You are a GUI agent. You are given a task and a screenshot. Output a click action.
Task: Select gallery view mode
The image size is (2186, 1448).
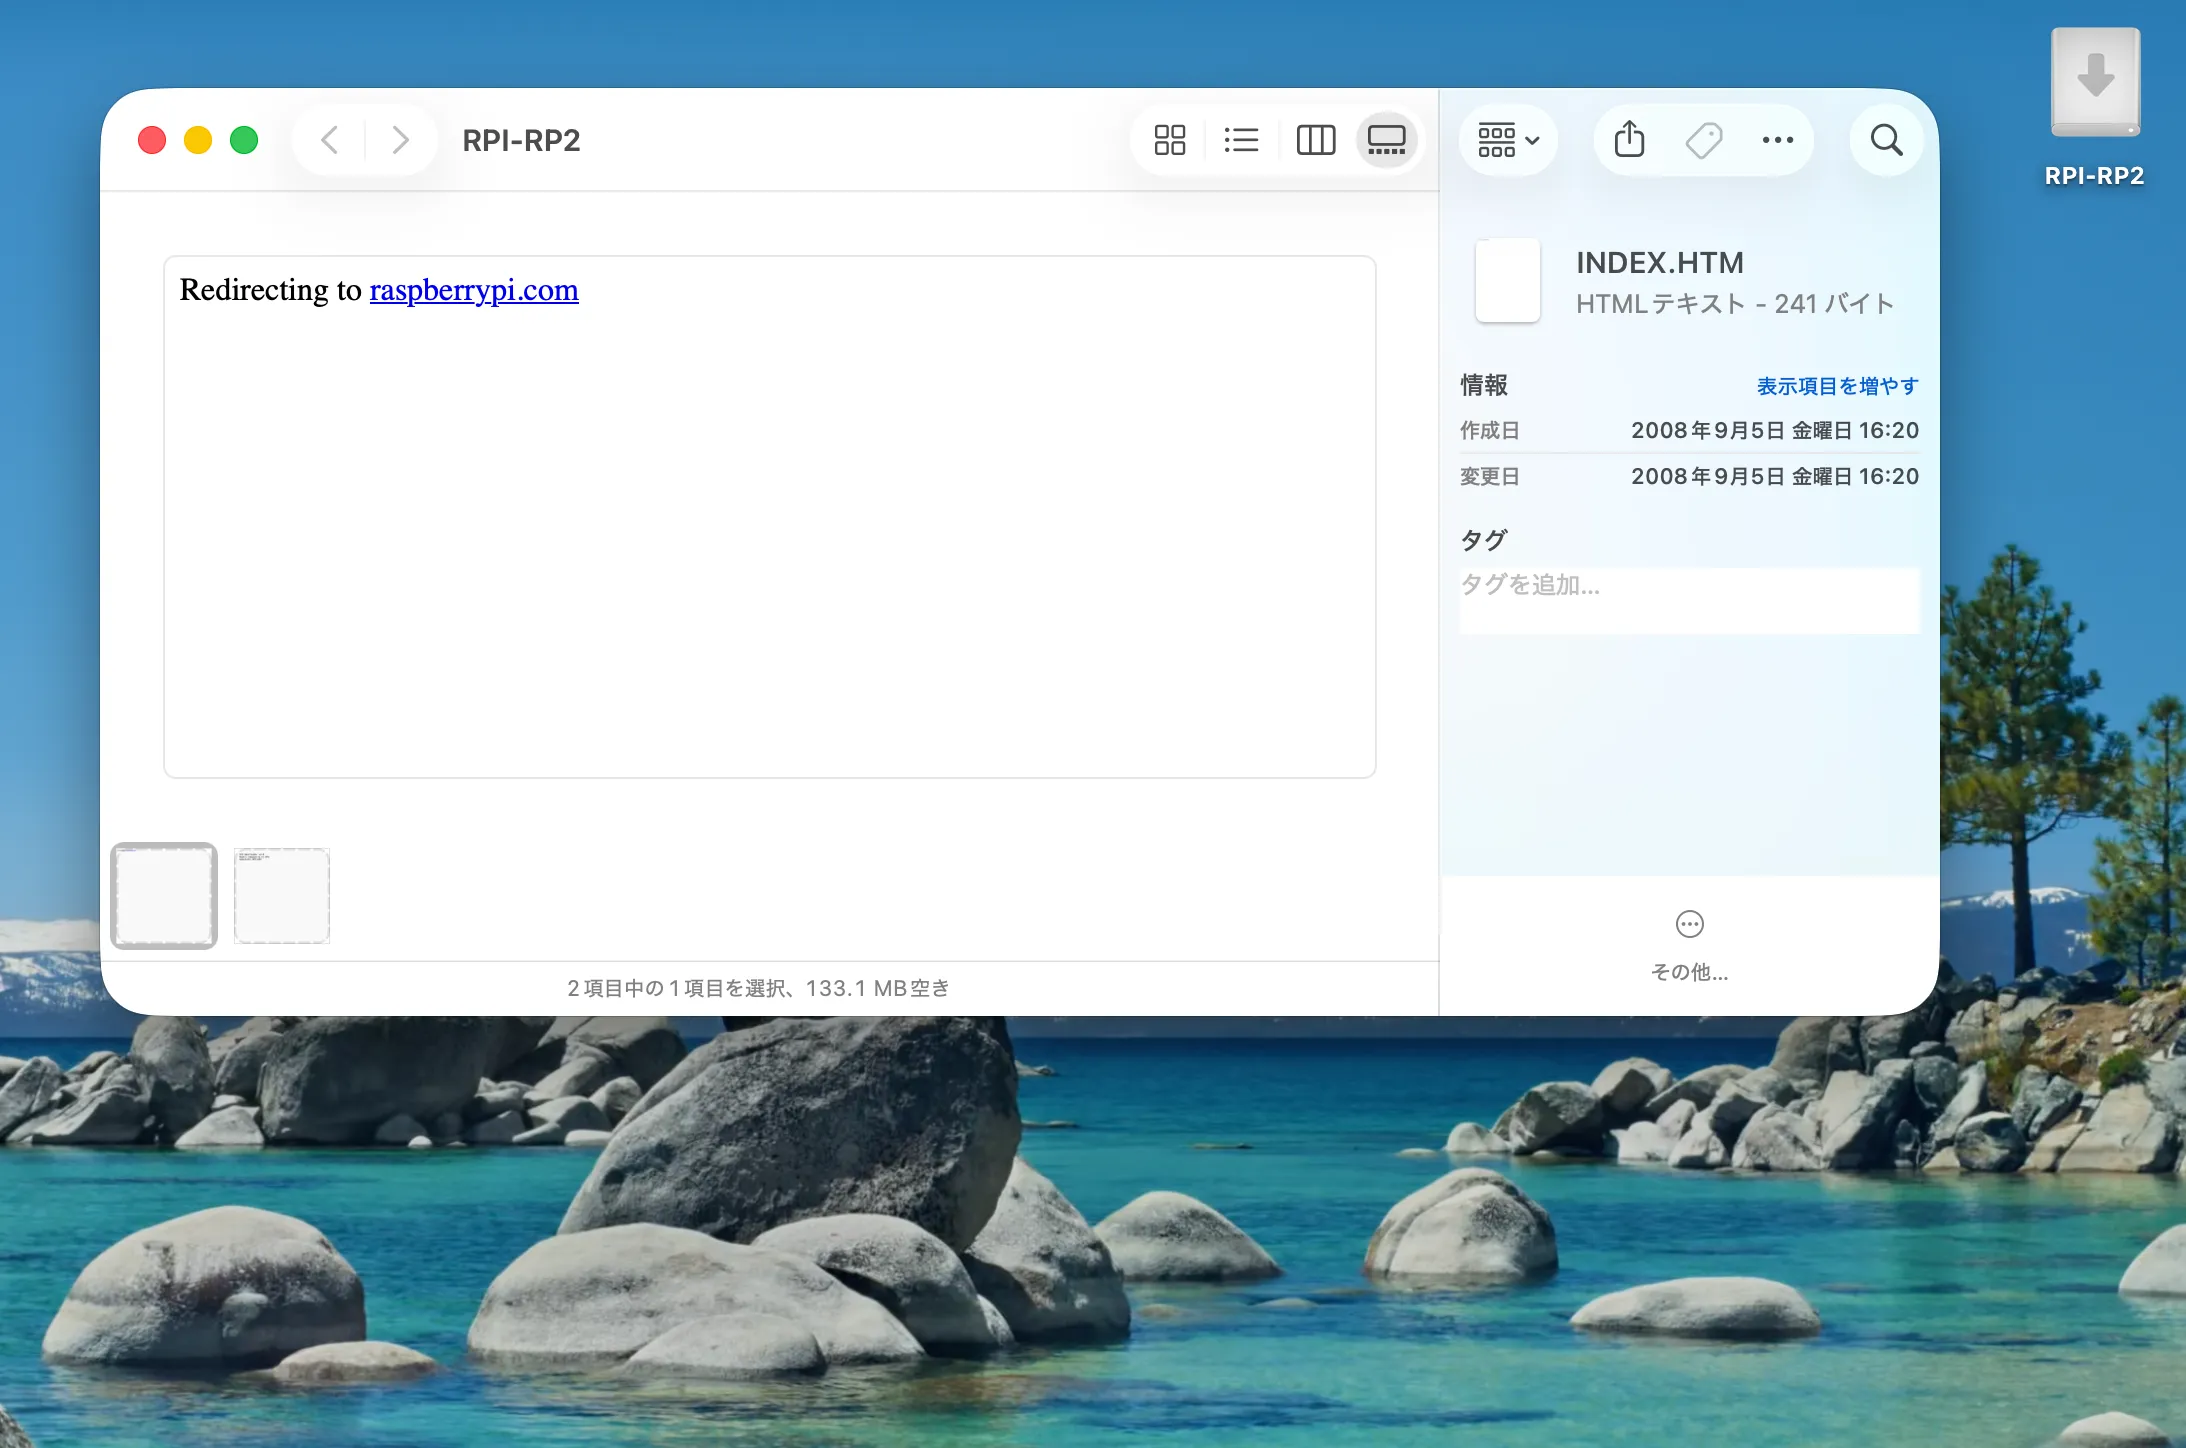coord(1387,140)
